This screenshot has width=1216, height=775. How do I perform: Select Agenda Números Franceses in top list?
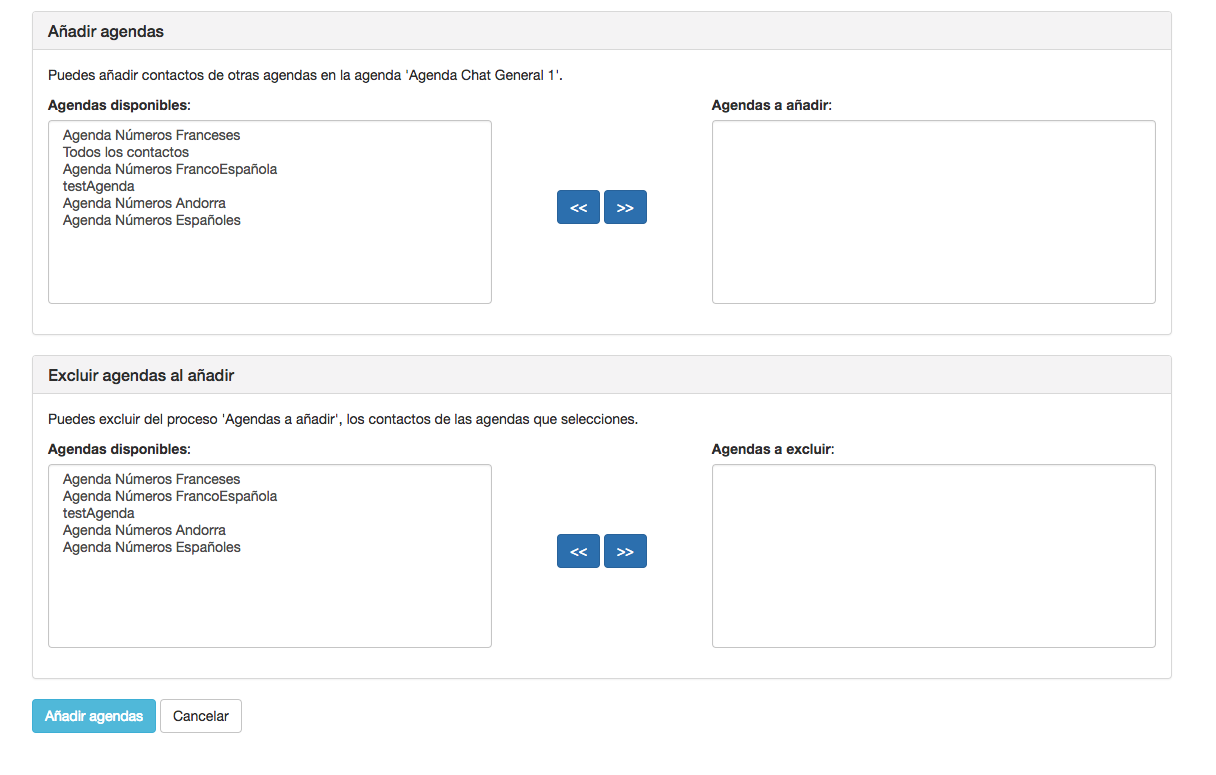[151, 135]
